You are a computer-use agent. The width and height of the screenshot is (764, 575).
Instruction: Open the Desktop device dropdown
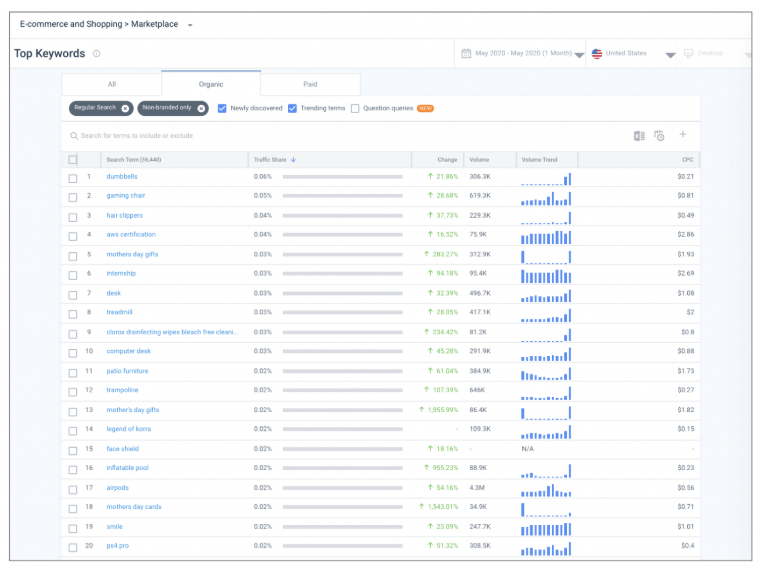click(748, 55)
